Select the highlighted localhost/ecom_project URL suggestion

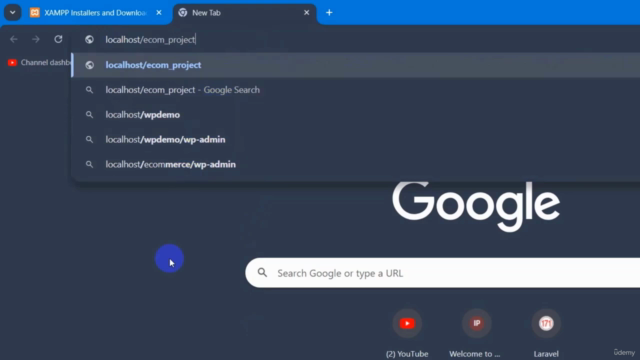356,65
